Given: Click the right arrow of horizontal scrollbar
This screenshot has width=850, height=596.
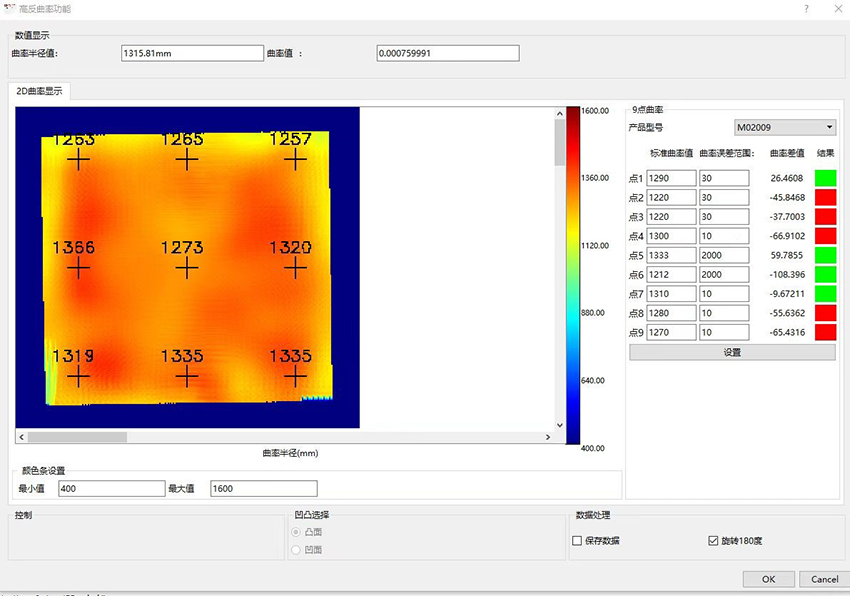Looking at the screenshot, I should (x=547, y=437).
